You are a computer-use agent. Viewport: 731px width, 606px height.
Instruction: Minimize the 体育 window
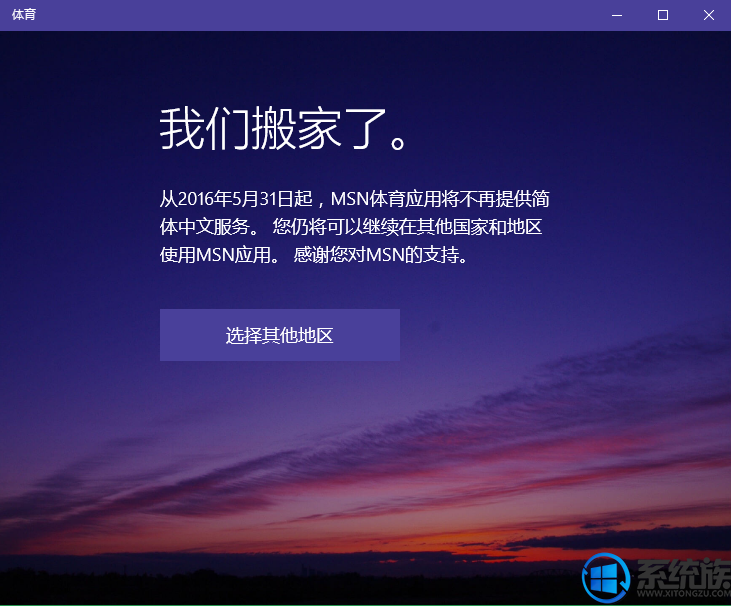[617, 15]
